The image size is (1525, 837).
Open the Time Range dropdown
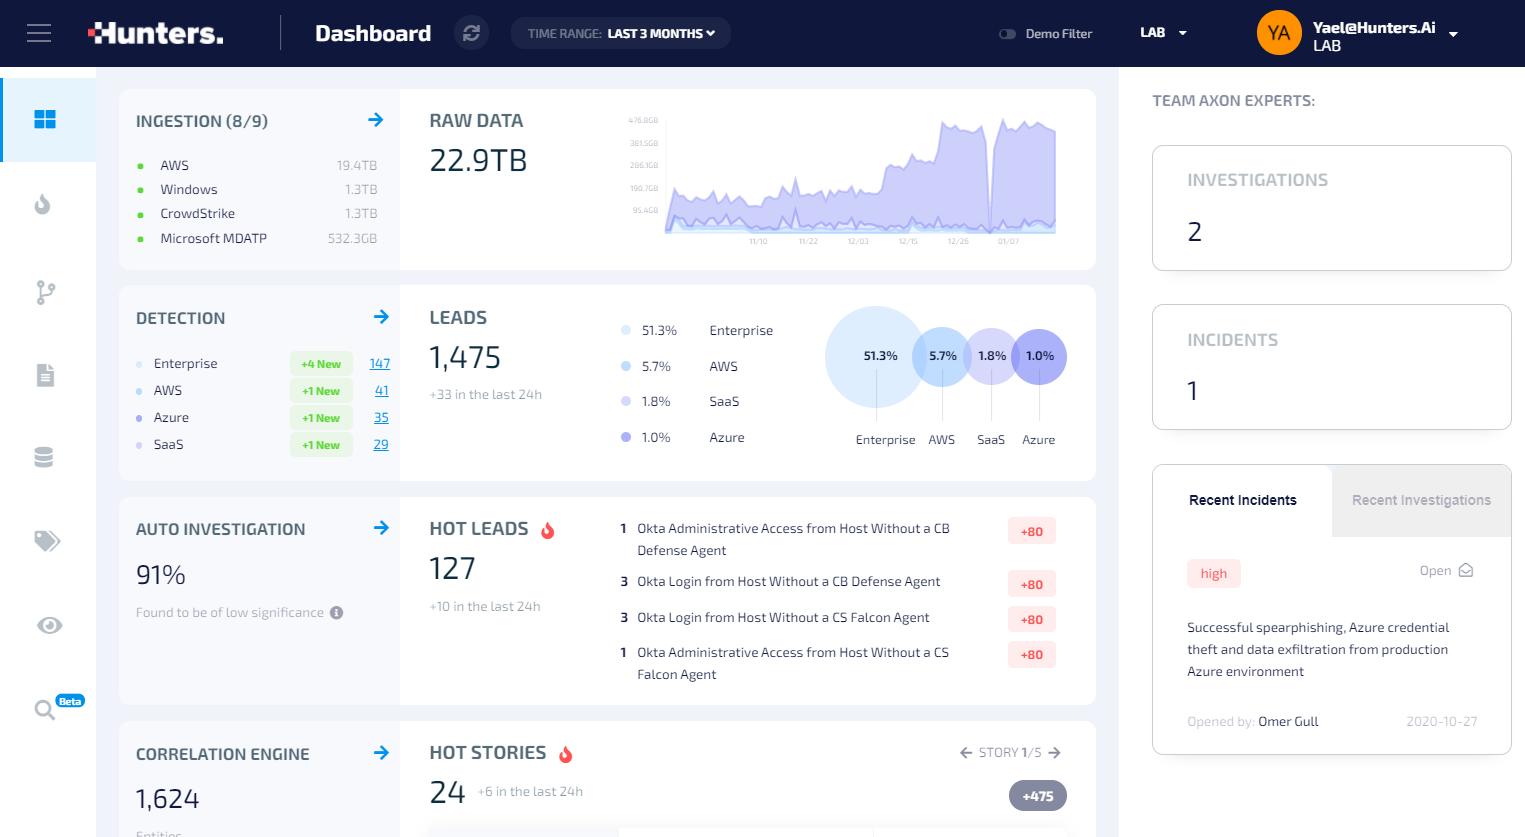click(621, 33)
